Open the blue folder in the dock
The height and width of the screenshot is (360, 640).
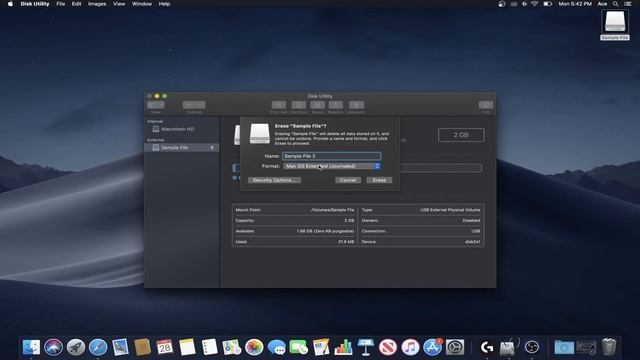point(564,347)
